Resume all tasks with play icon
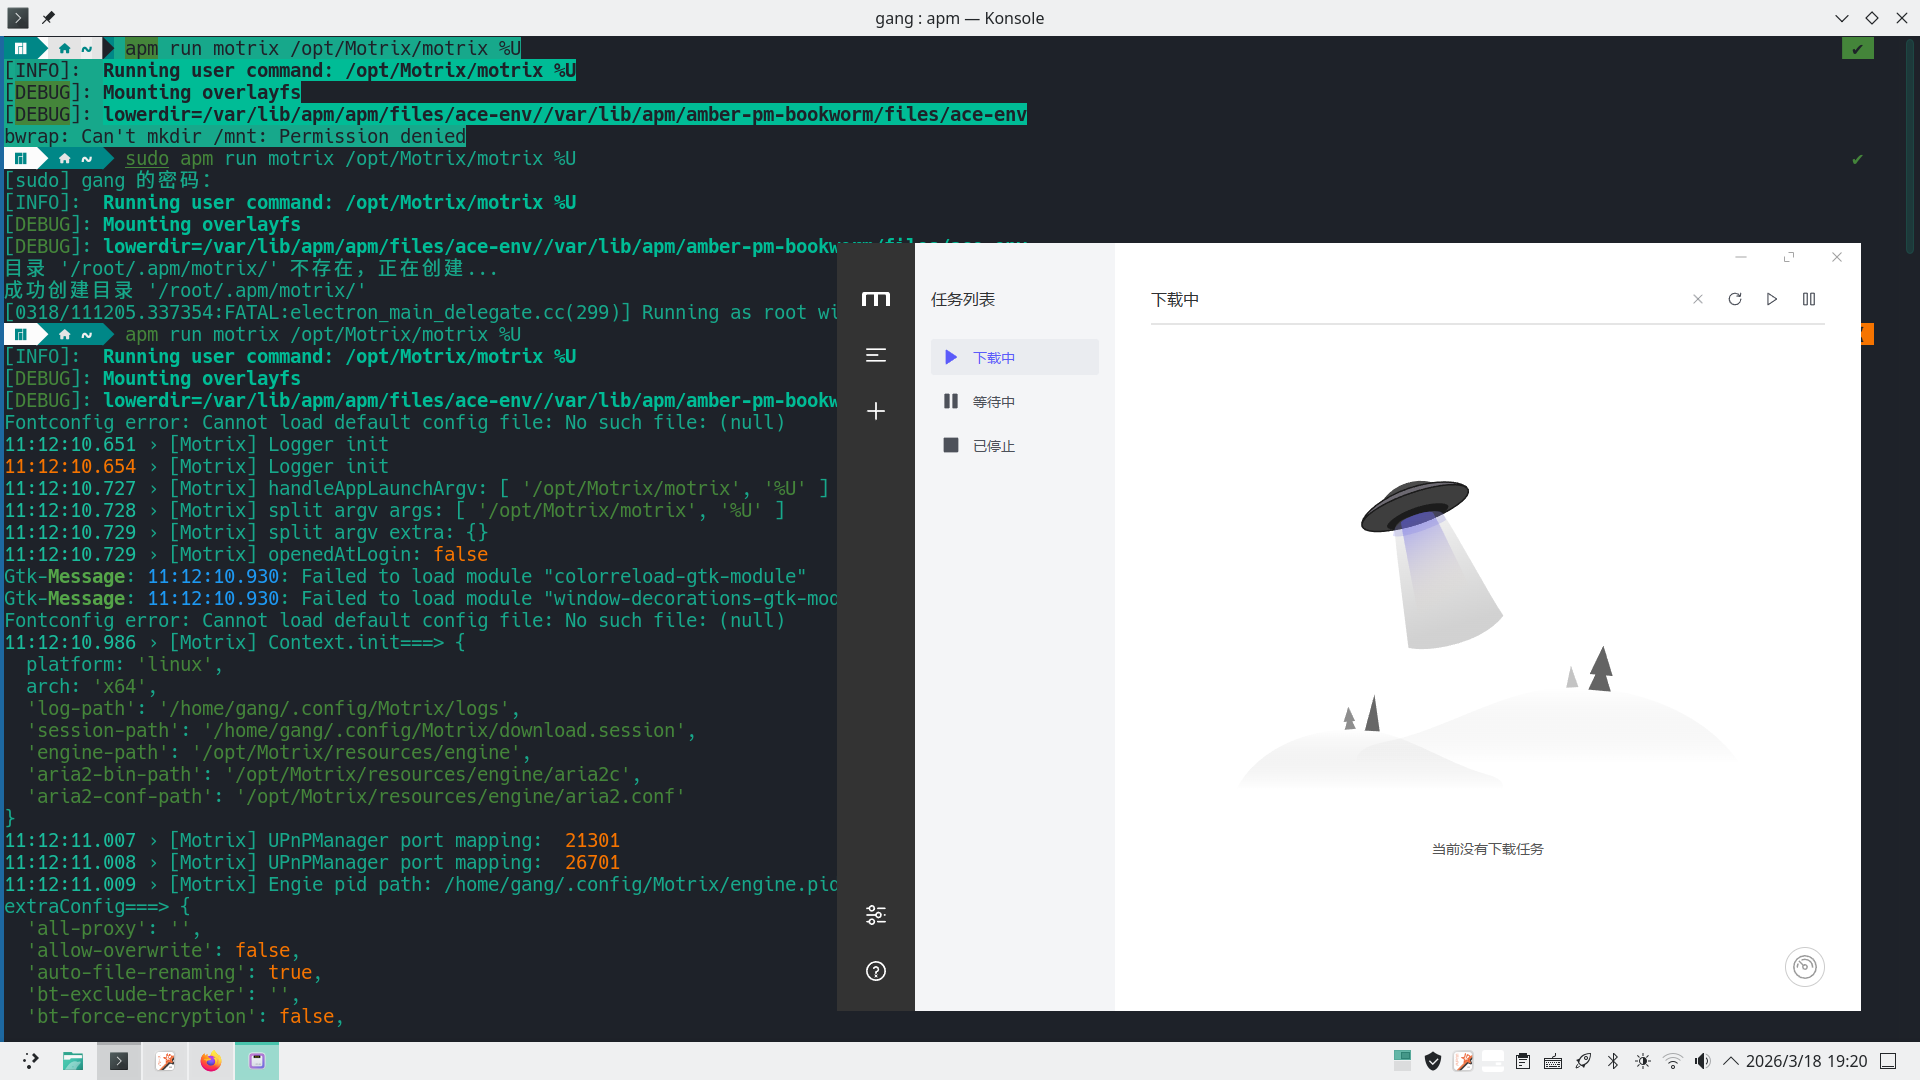 (x=1772, y=299)
